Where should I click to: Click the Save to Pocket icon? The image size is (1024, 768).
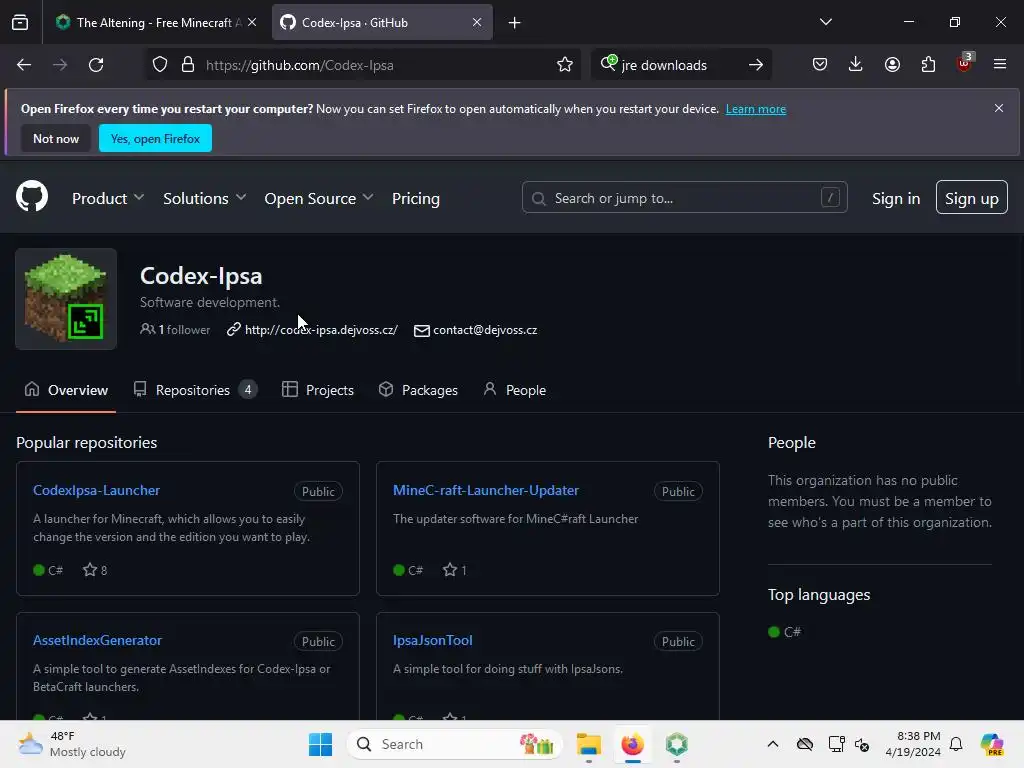(820, 65)
